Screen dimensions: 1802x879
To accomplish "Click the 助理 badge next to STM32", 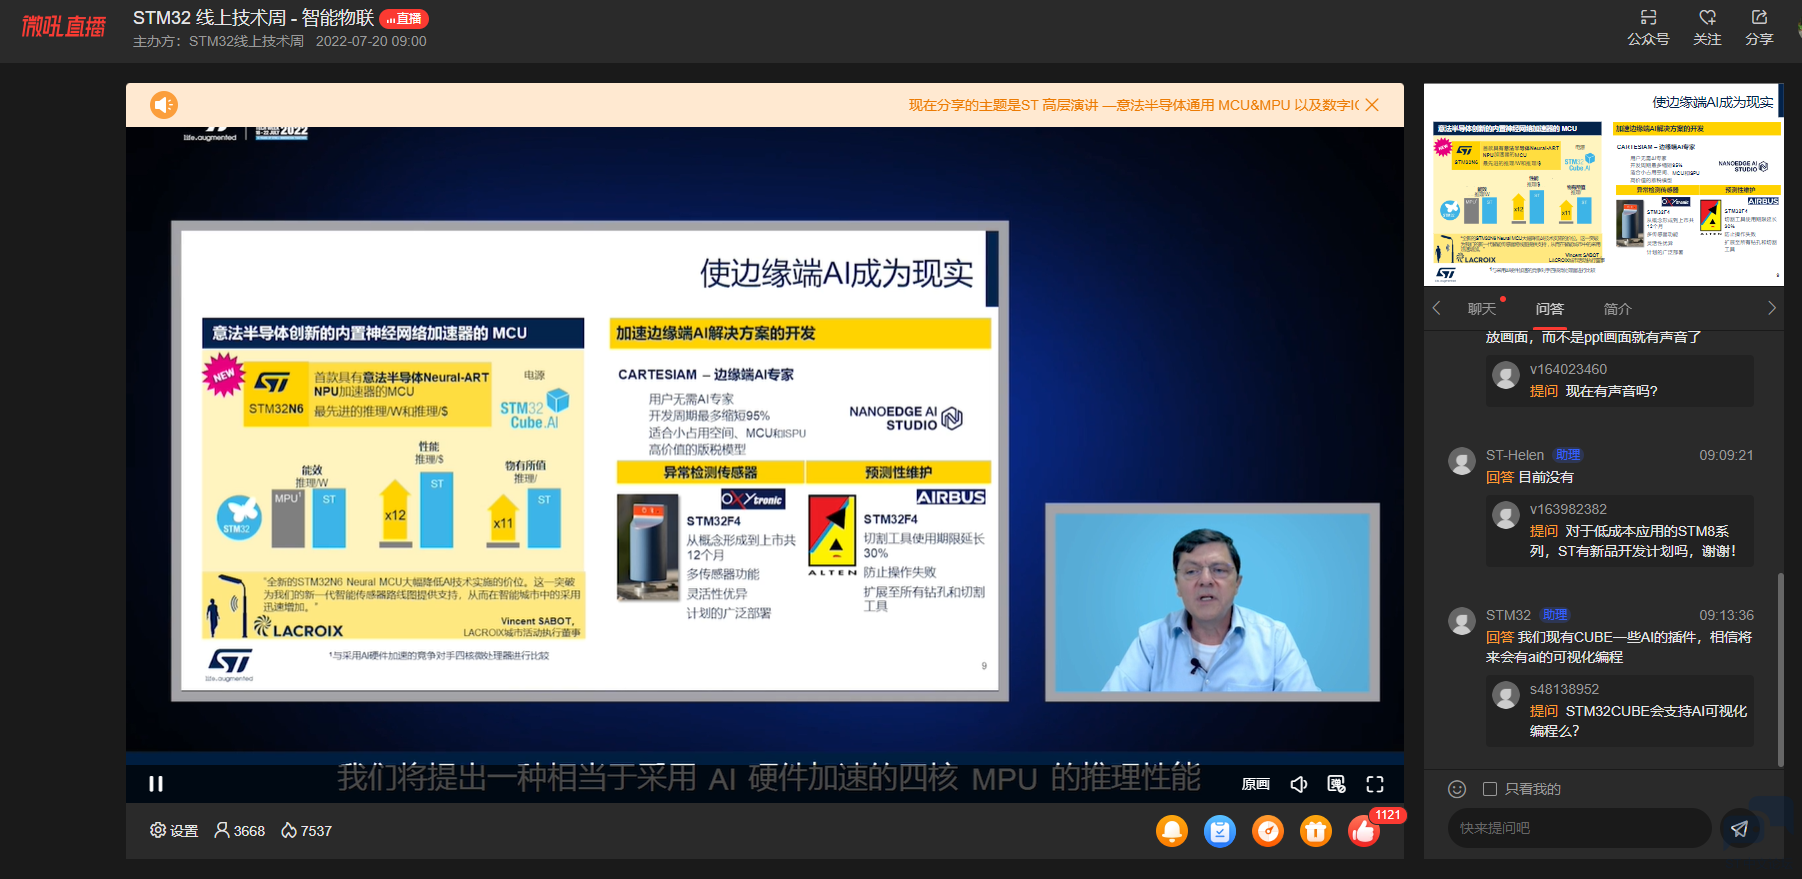I will 1555,615.
